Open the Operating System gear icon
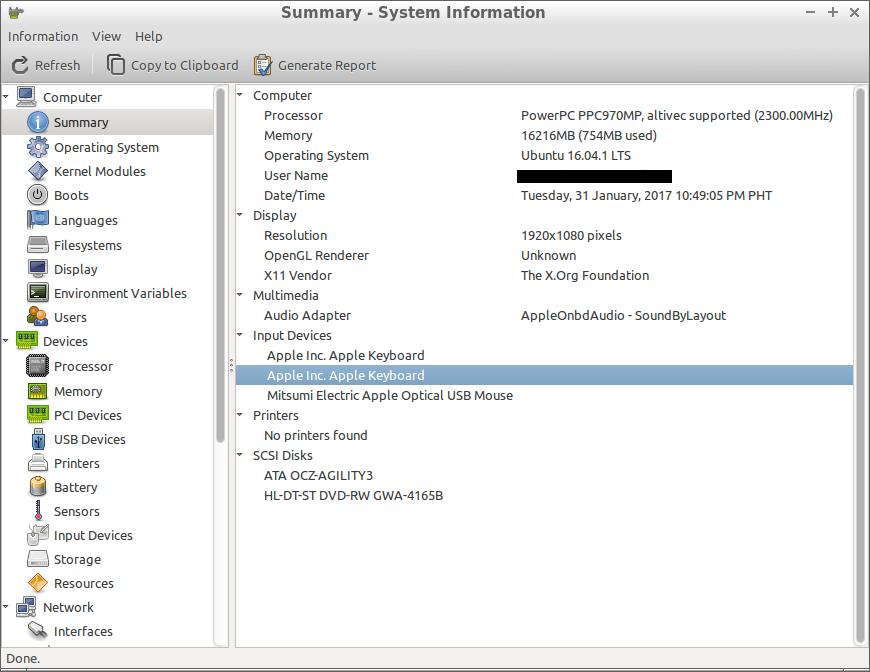 pos(38,147)
